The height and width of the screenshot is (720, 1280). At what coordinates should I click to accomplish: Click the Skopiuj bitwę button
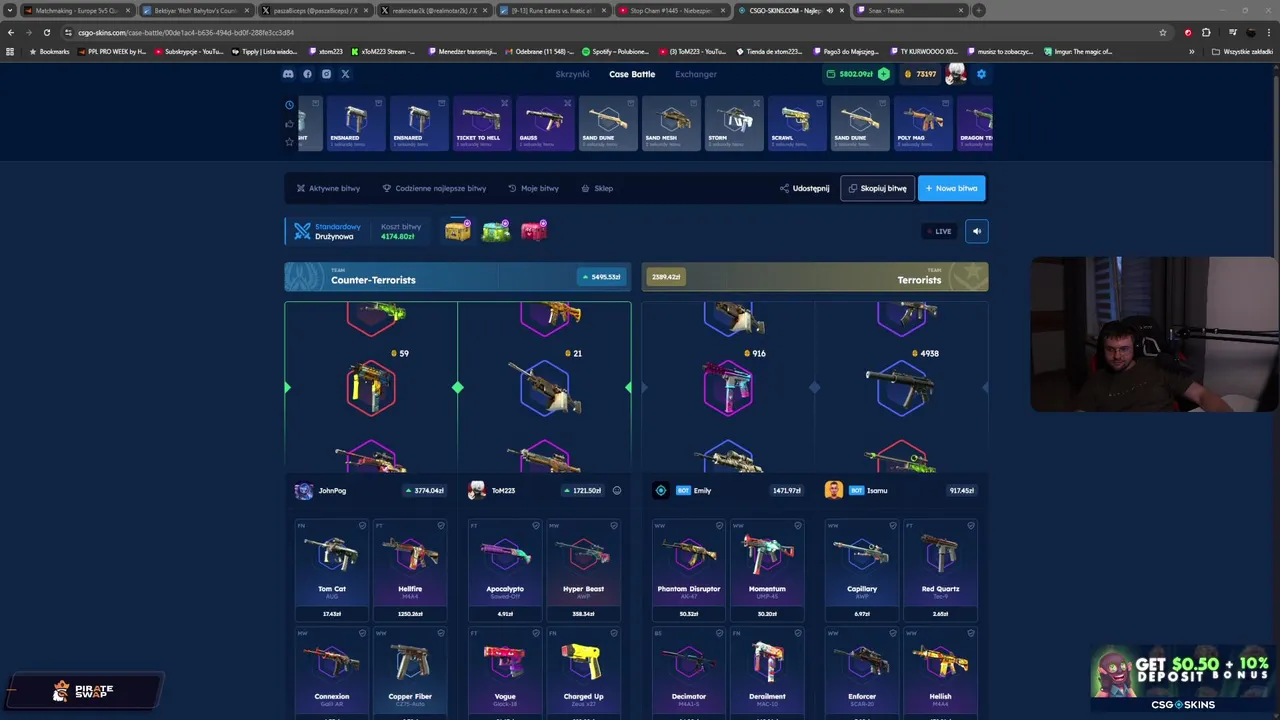(877, 188)
